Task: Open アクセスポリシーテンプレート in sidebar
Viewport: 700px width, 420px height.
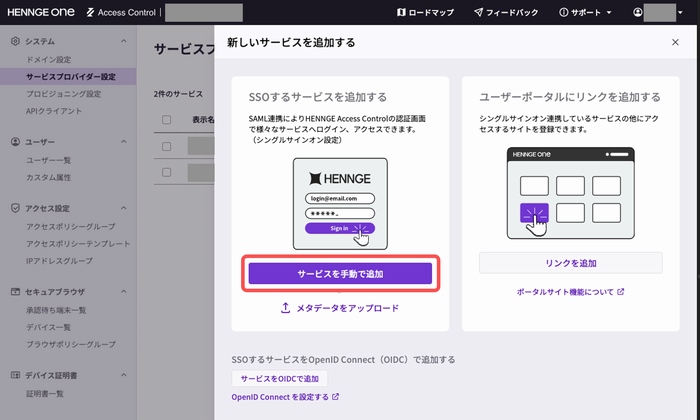Action: 78,244
